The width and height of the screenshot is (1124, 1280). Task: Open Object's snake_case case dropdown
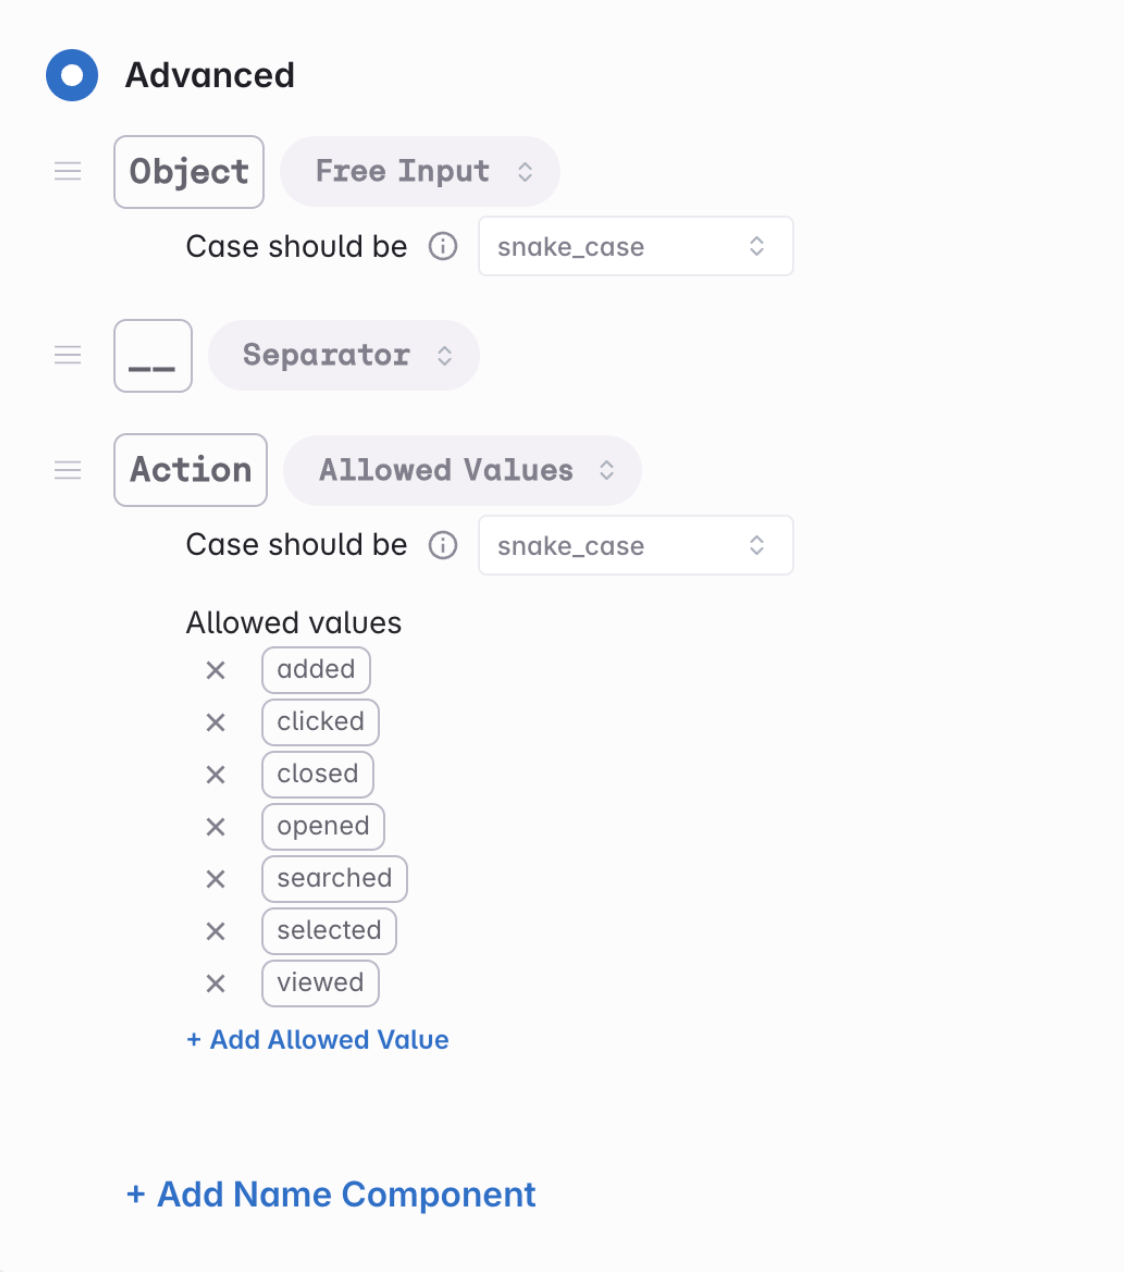click(635, 246)
